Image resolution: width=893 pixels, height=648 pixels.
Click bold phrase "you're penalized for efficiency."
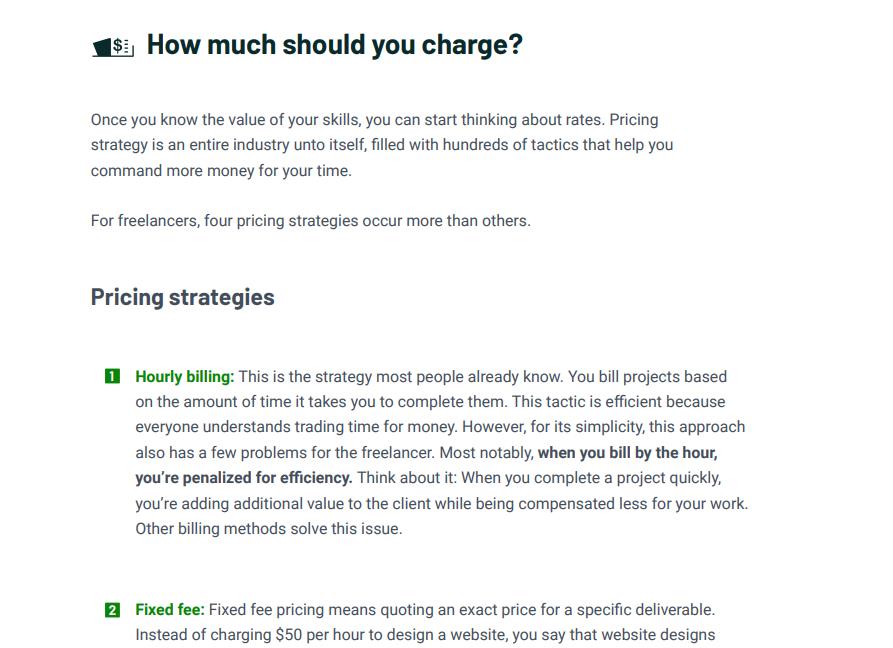click(244, 478)
